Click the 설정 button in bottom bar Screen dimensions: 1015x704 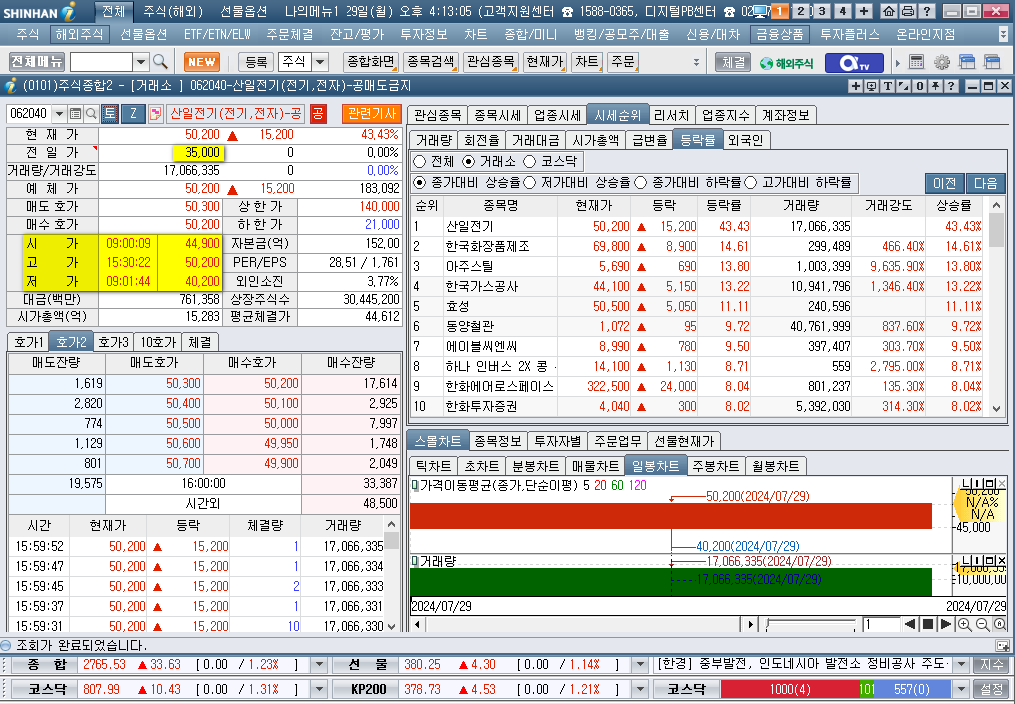992,689
